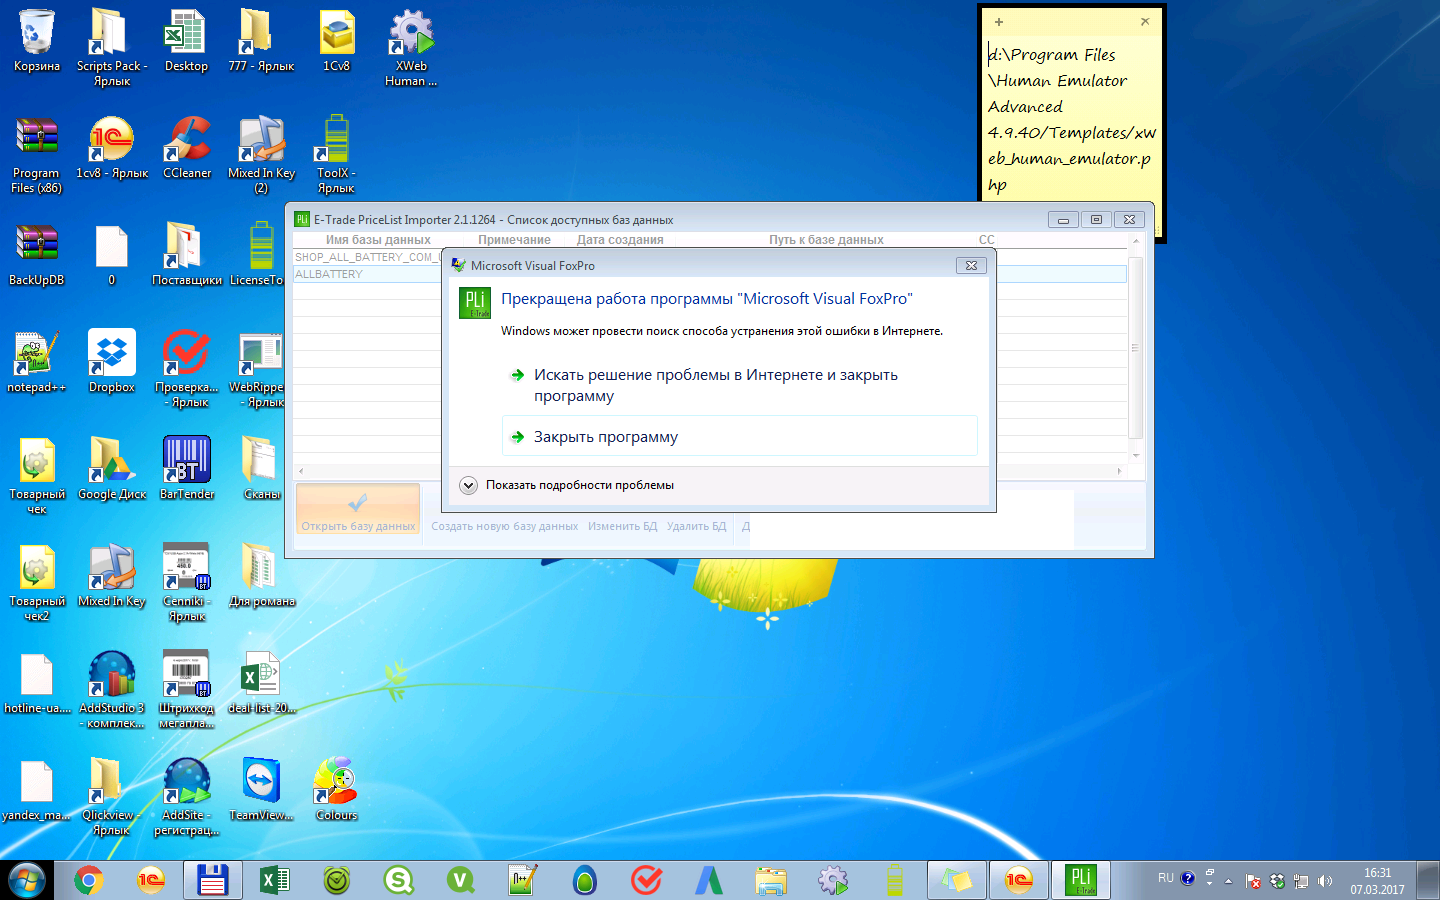Click the CC column header
This screenshot has width=1440, height=900.
click(987, 240)
